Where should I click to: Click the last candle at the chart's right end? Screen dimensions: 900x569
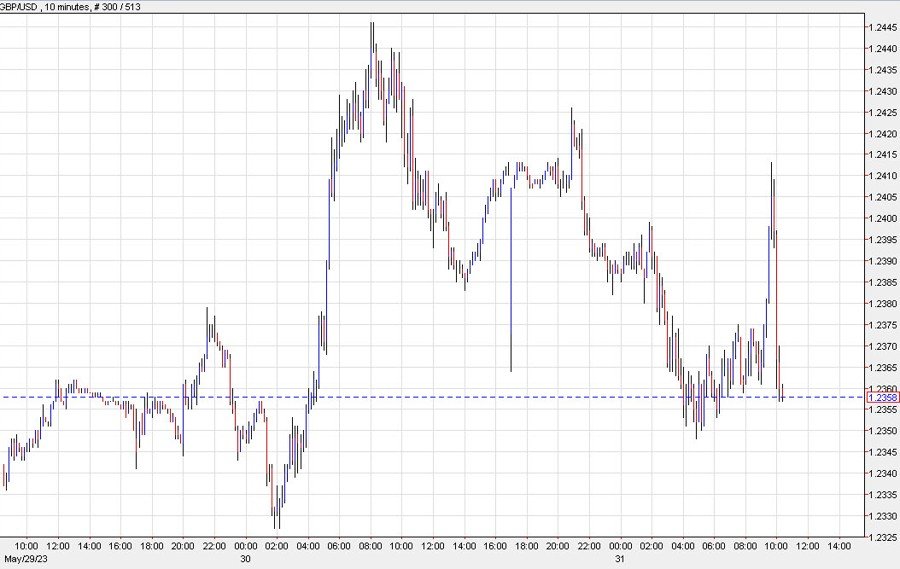coord(781,392)
